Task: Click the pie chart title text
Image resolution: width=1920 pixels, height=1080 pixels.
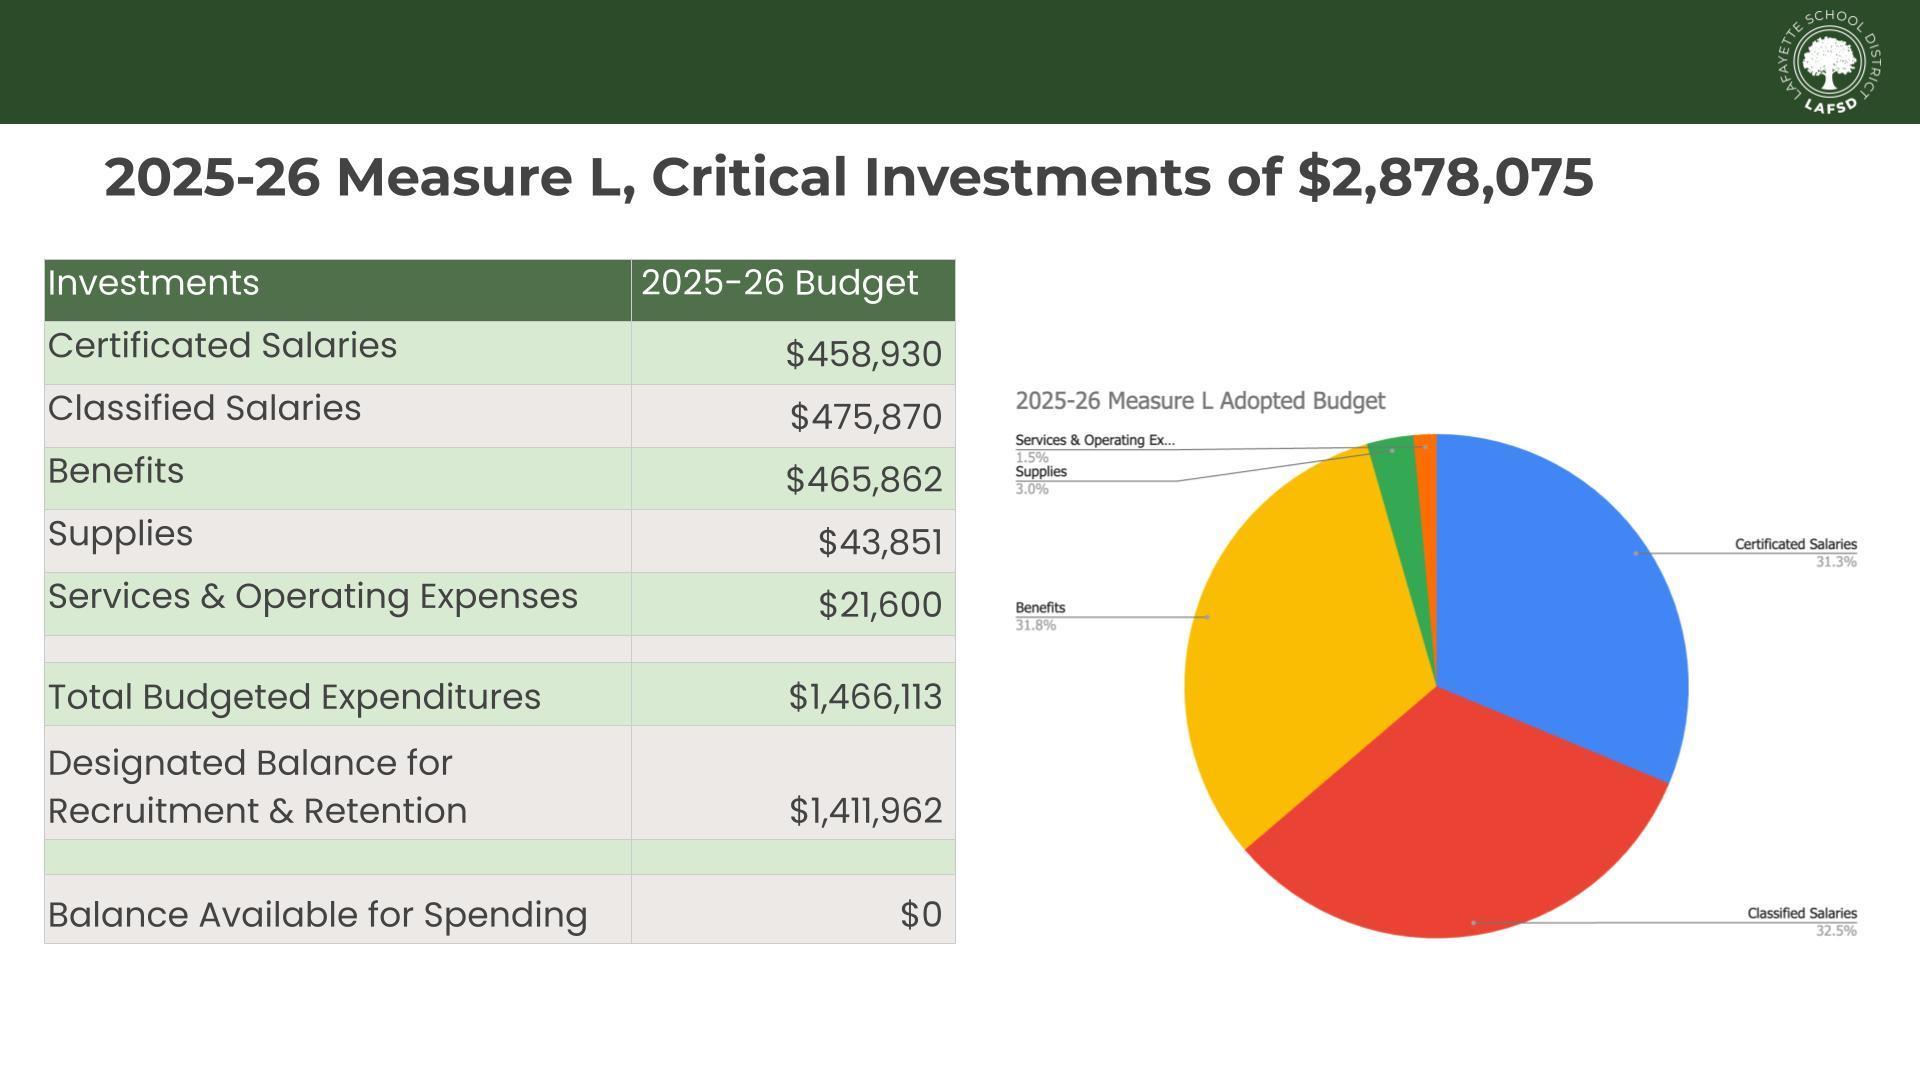Action: coord(1199,401)
